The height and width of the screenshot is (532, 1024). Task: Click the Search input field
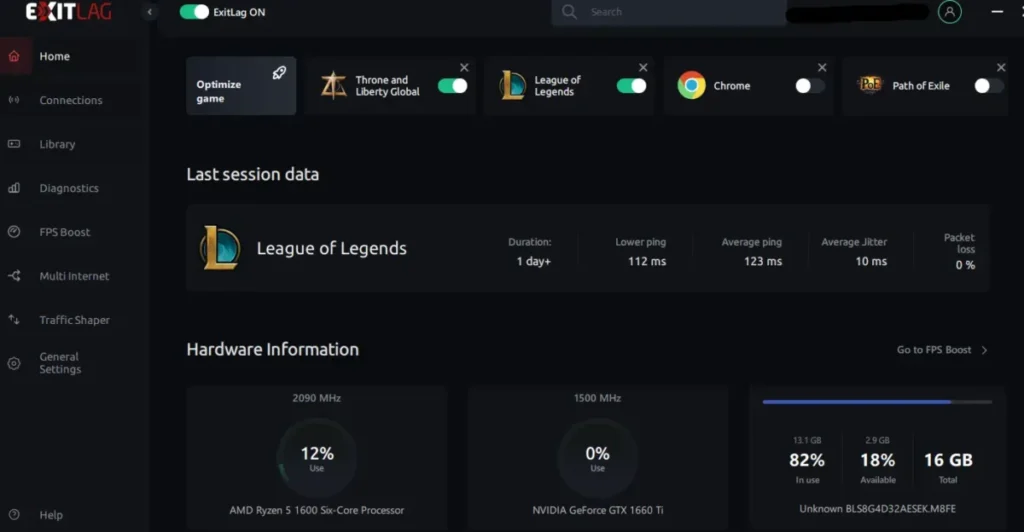(669, 12)
